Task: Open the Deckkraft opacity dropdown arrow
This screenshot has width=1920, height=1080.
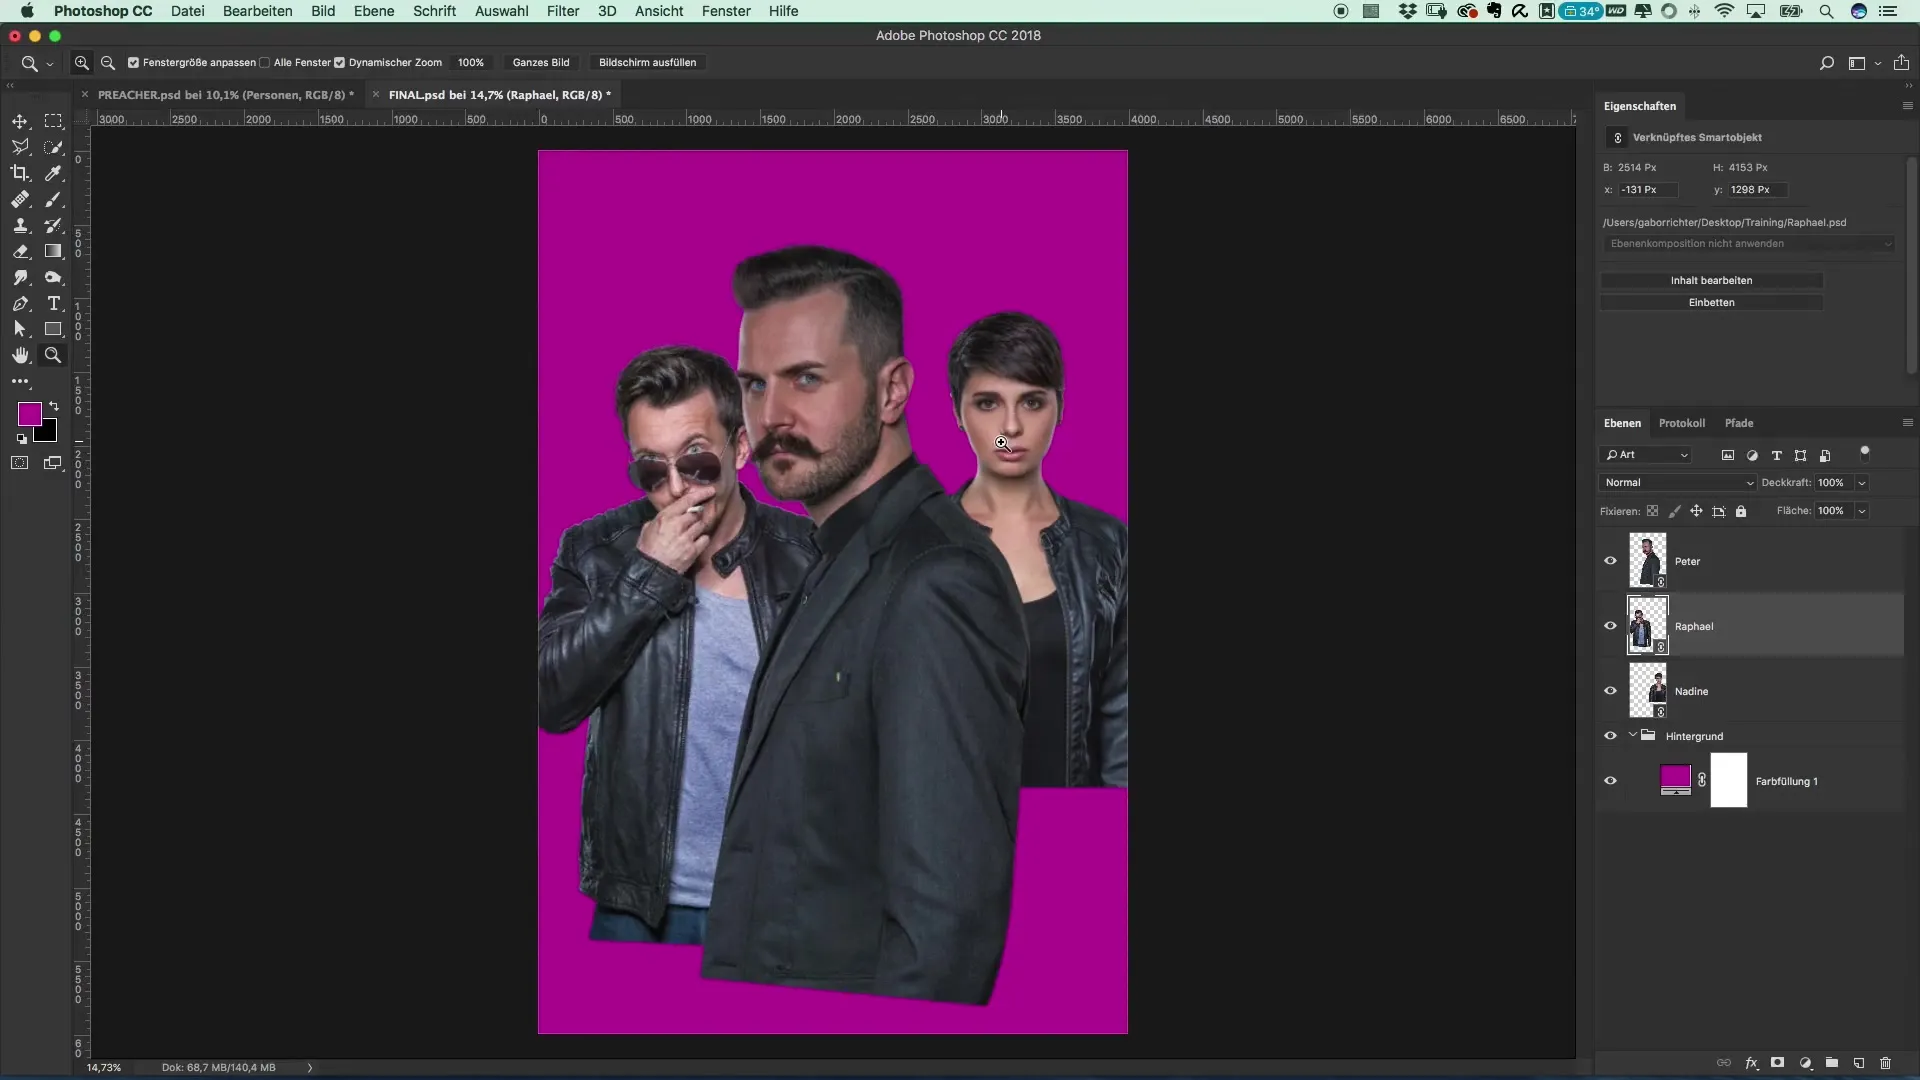Action: (x=1862, y=482)
